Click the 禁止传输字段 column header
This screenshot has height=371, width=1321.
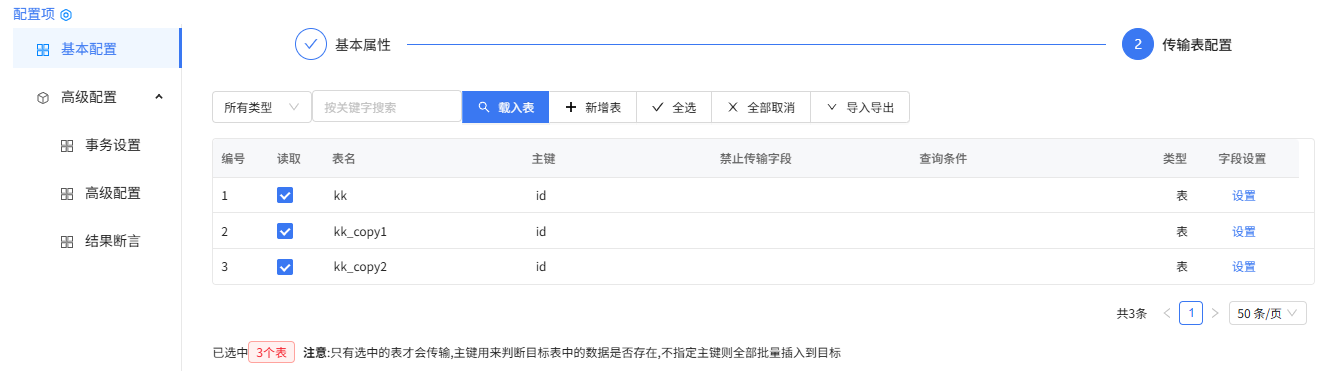pos(756,159)
